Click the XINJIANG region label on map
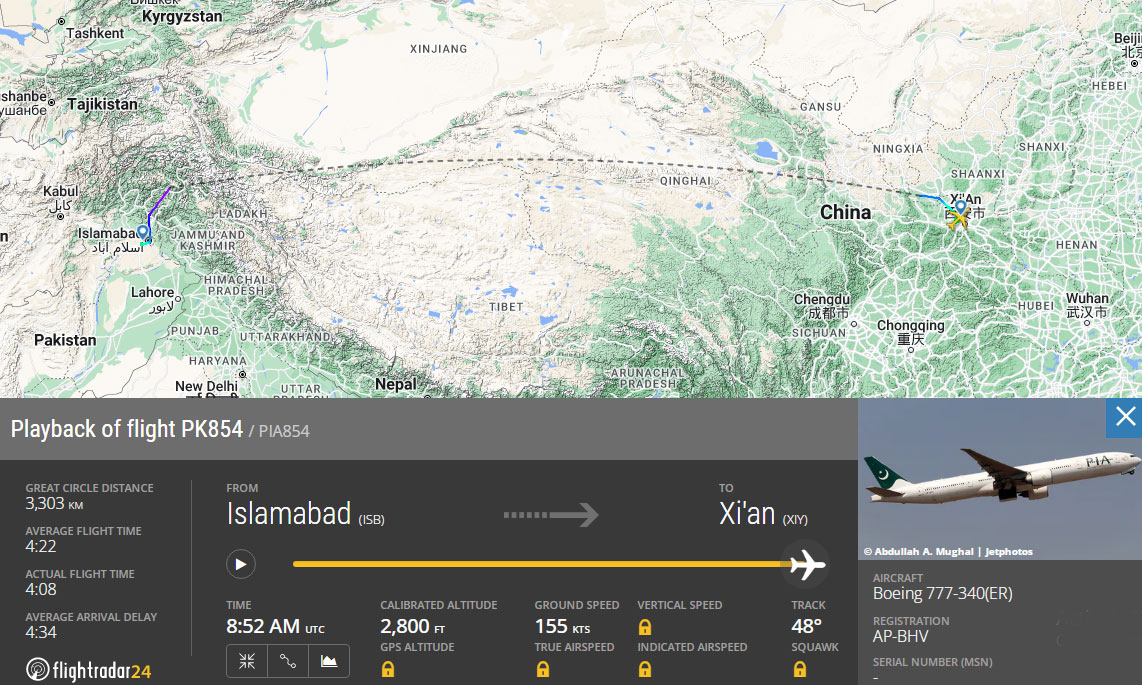The image size is (1142, 685). (438, 49)
